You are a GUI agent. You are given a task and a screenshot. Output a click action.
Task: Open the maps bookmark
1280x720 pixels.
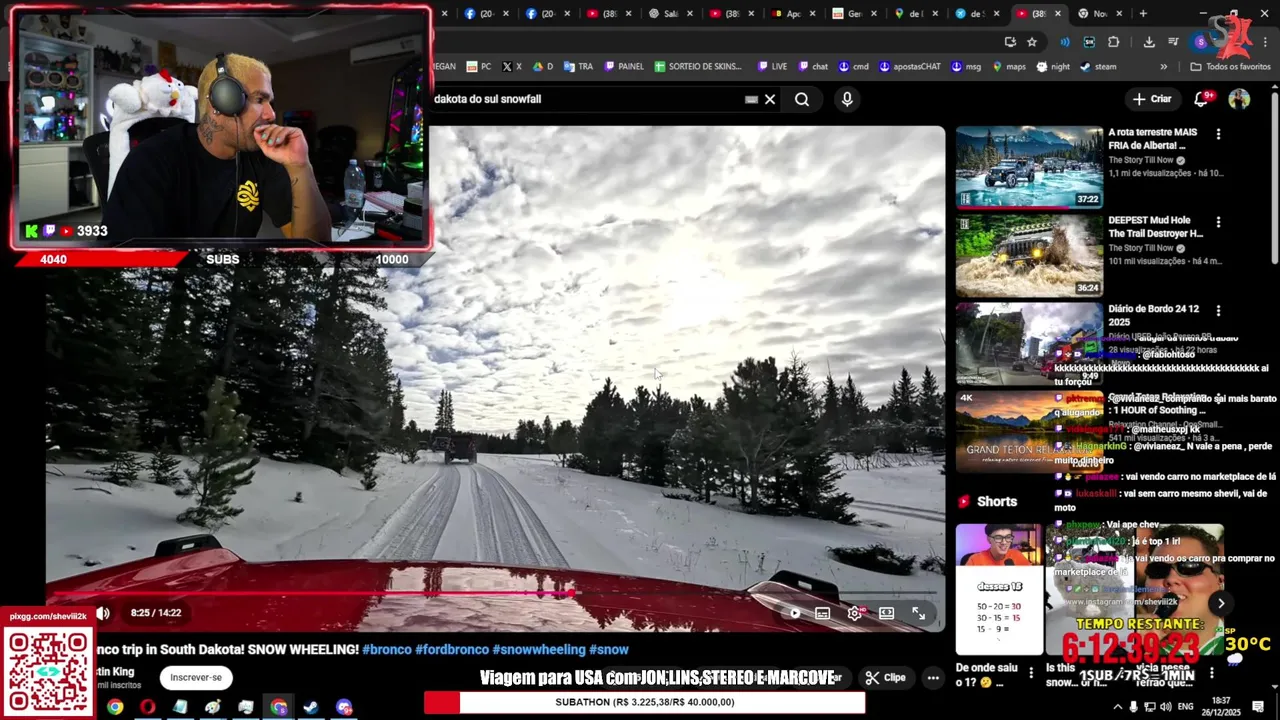[x=1008, y=67]
